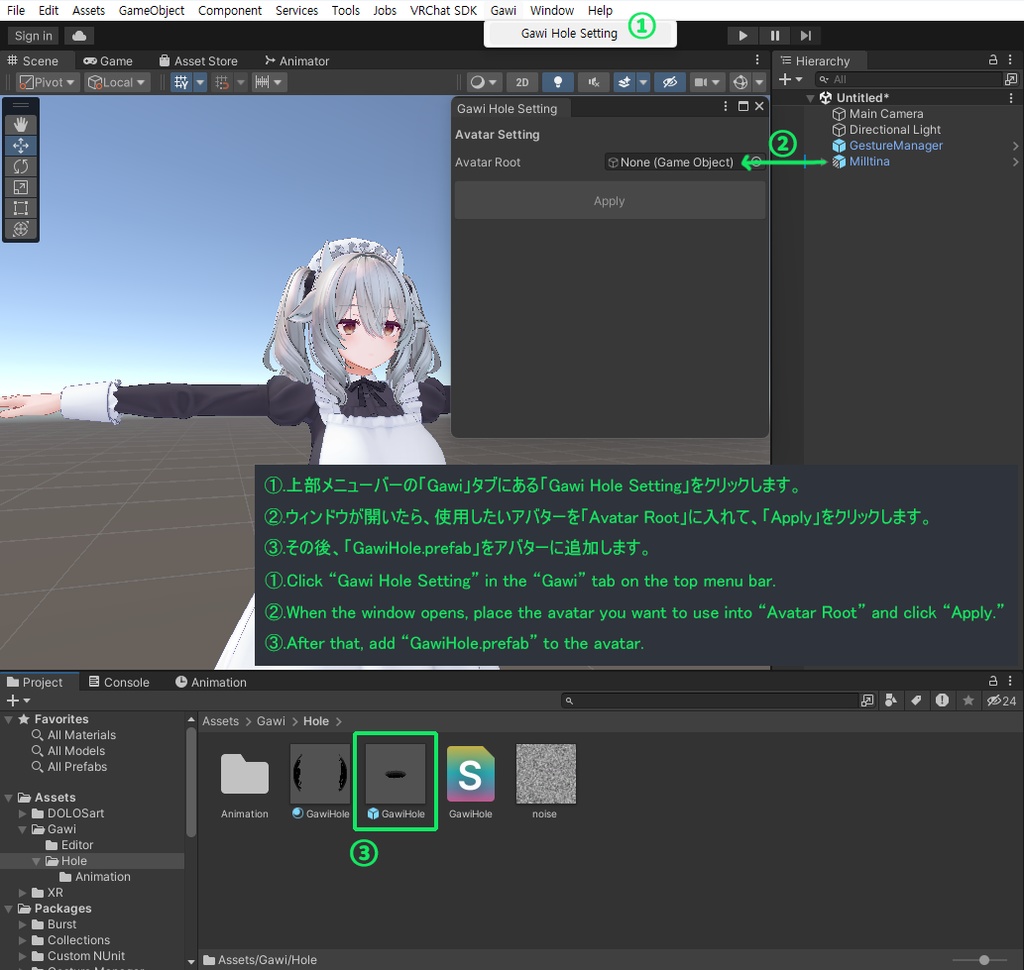Open the Pivot/Center dropdown
Screen dimensions: 1024x970
(x=47, y=82)
